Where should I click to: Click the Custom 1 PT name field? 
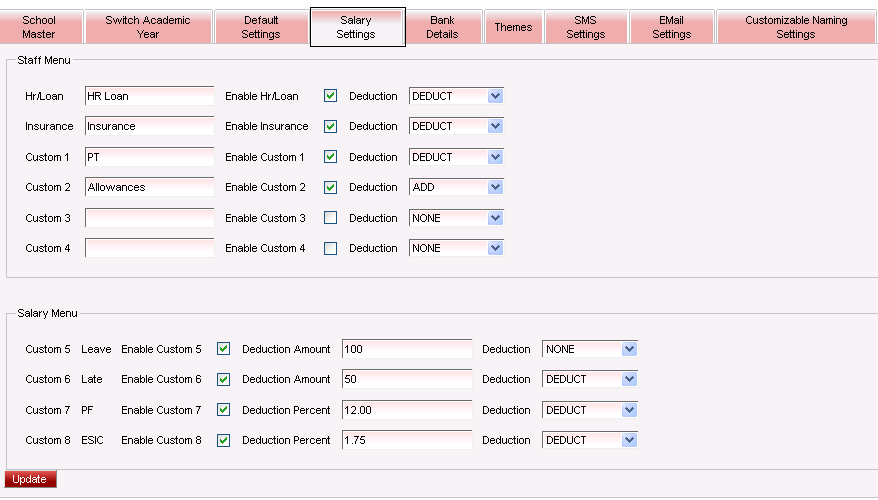149,157
